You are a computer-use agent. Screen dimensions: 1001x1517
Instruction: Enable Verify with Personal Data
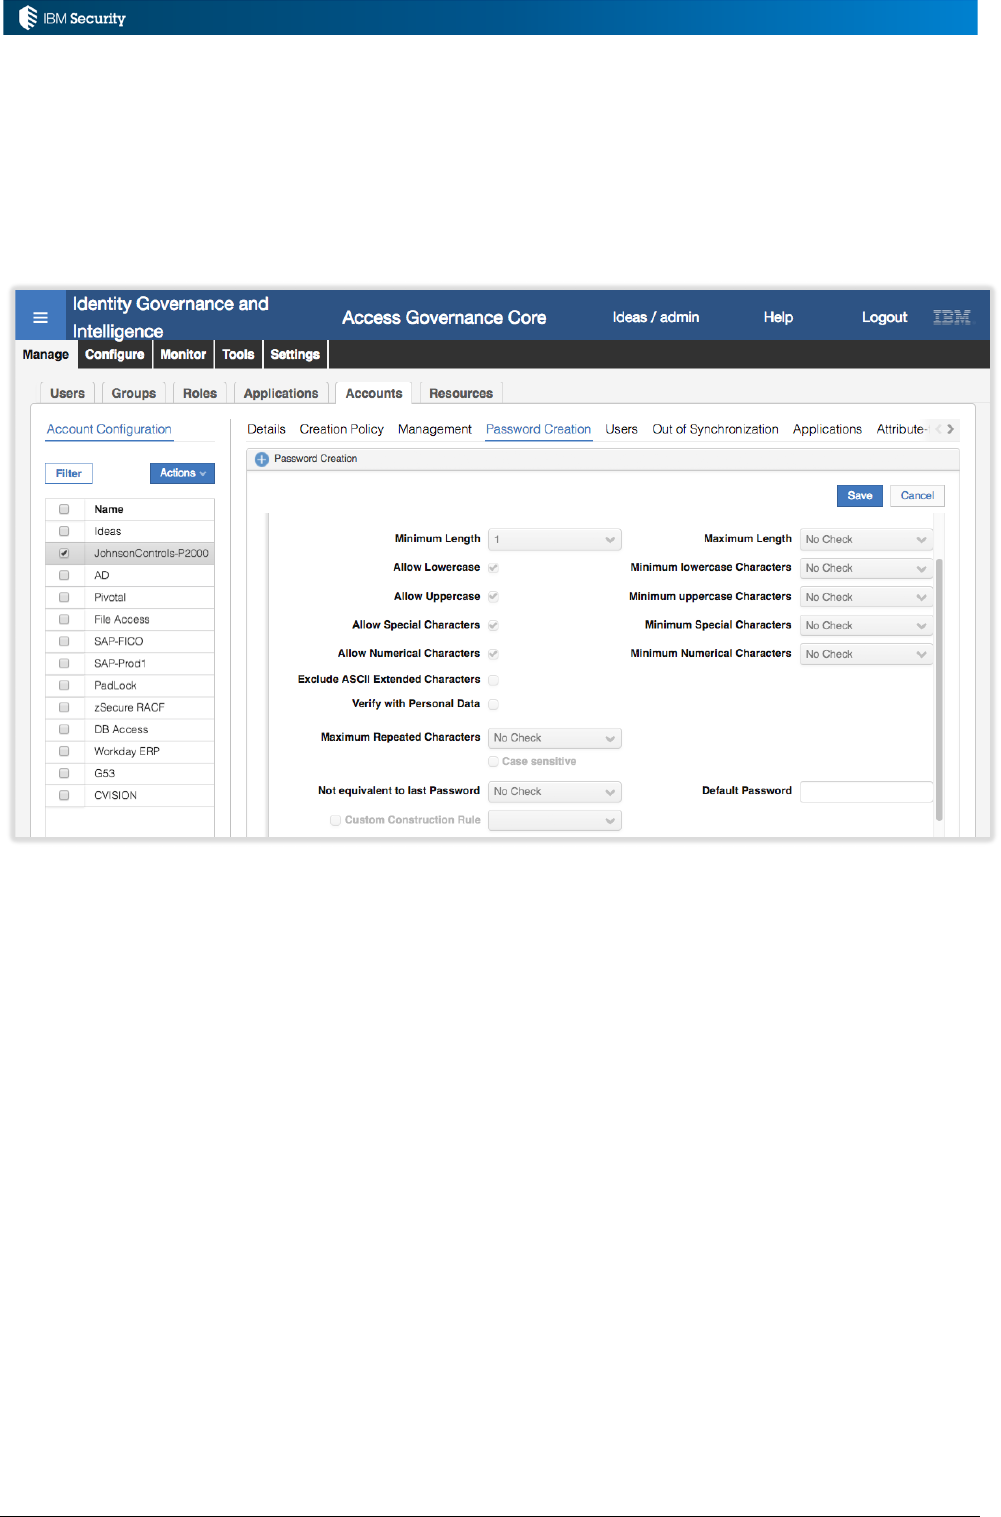point(493,704)
